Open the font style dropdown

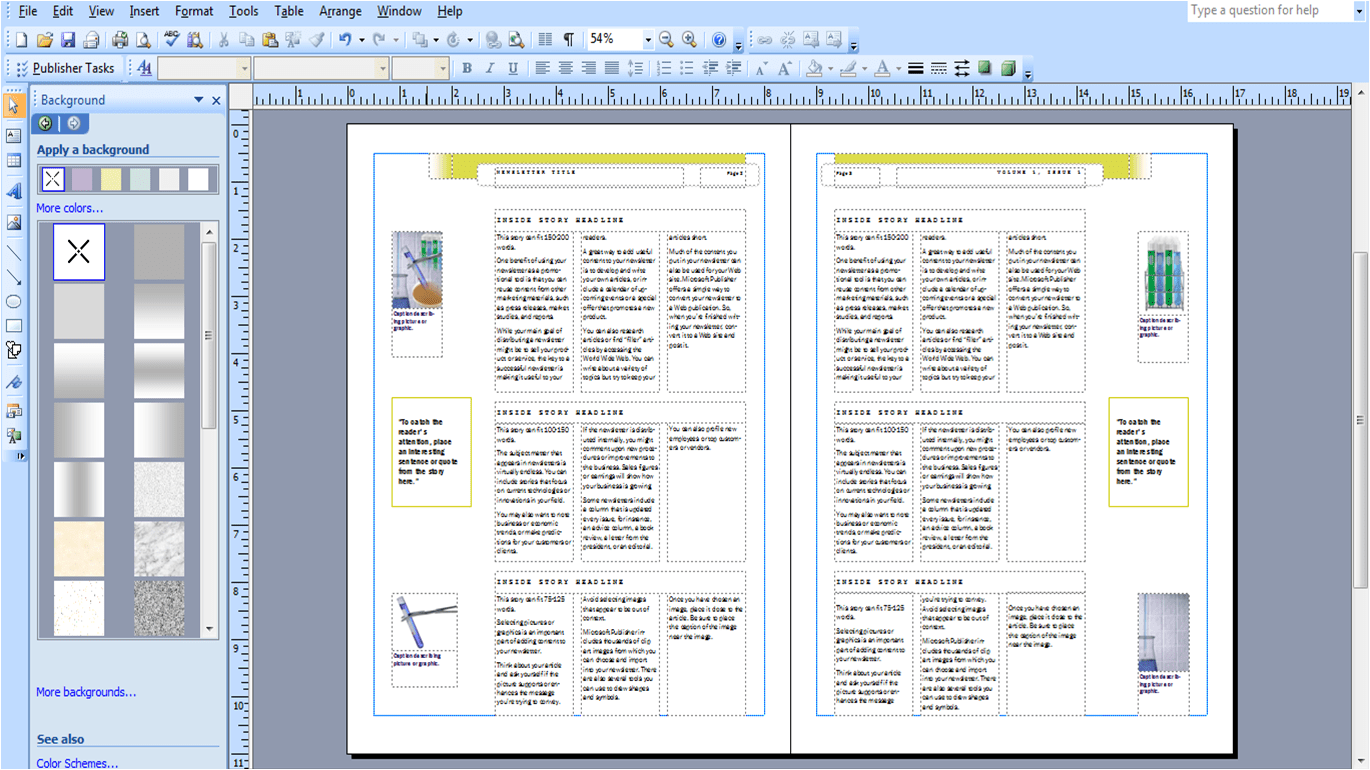[244, 68]
